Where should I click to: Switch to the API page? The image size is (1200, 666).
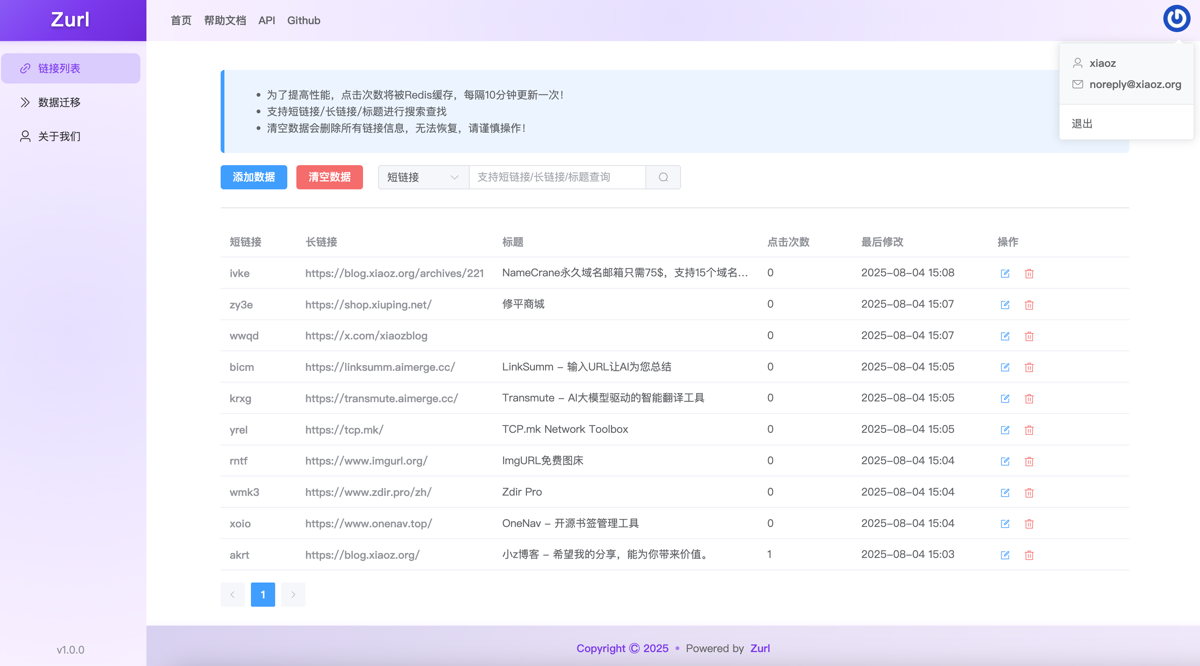pyautogui.click(x=266, y=20)
